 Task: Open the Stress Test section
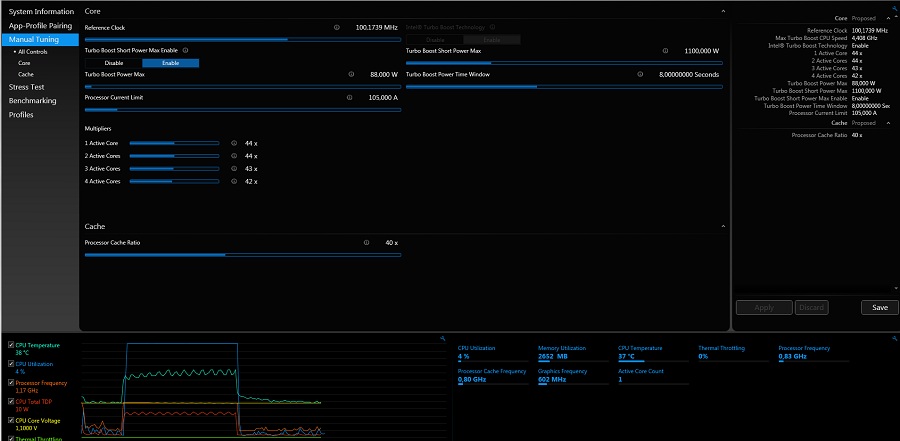click(26, 87)
